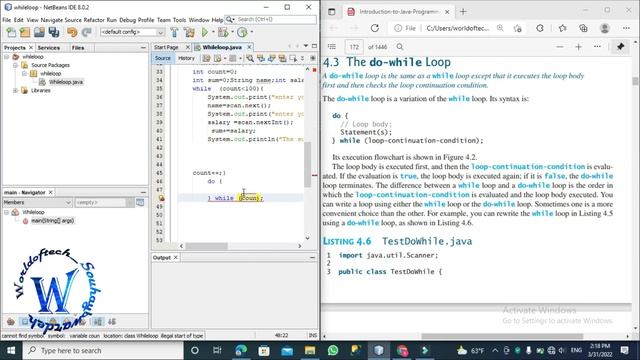Click the editor vertical scrollbar thumb
Screen dimensions: 640x360
(x=307, y=164)
